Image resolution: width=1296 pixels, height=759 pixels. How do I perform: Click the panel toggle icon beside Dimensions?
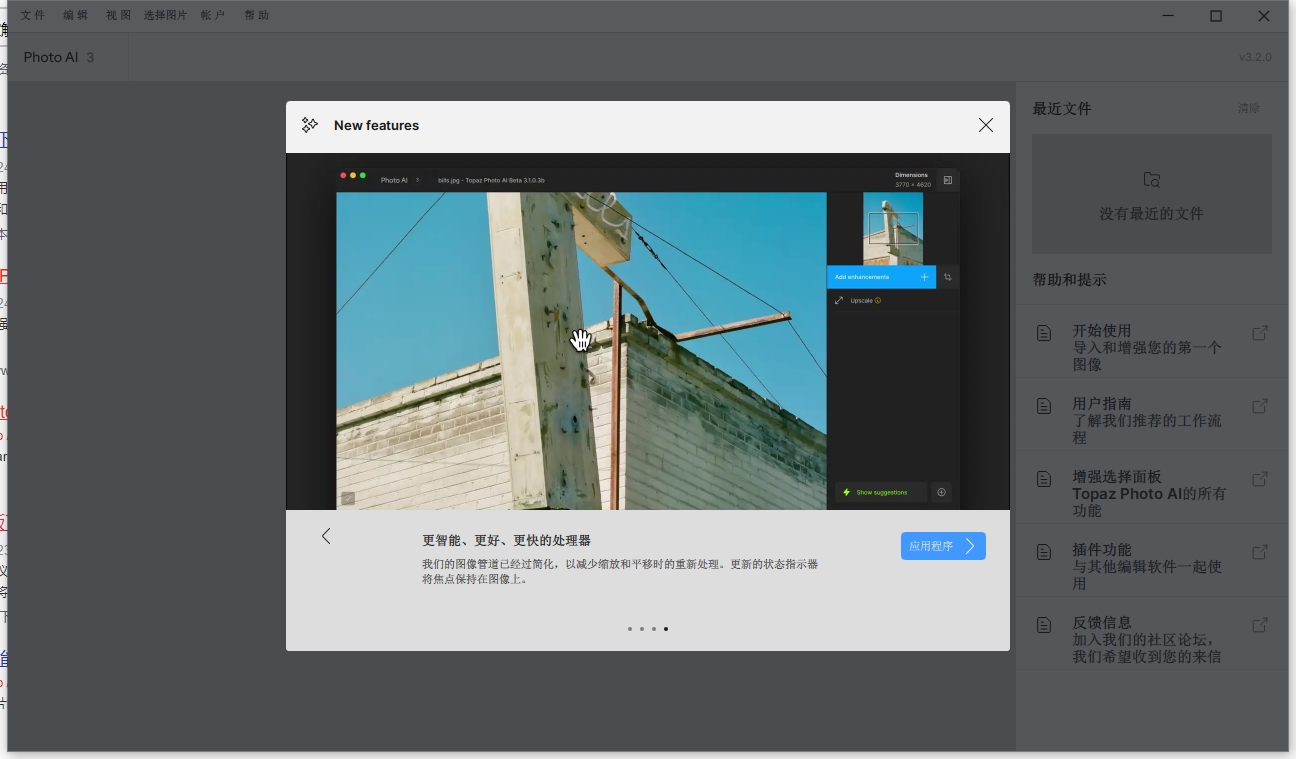pos(948,180)
